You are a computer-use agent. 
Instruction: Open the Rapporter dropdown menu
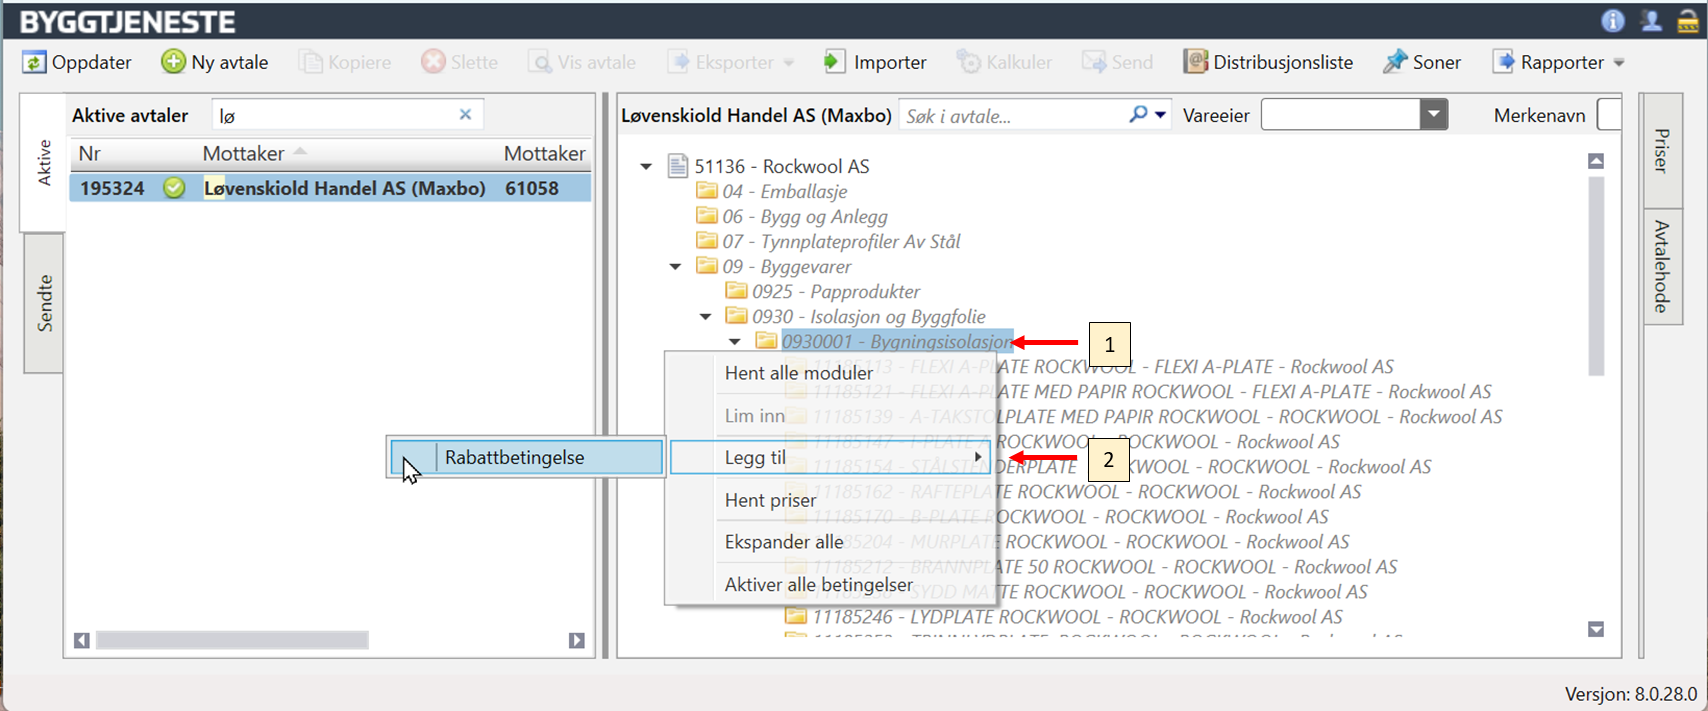point(1618,63)
